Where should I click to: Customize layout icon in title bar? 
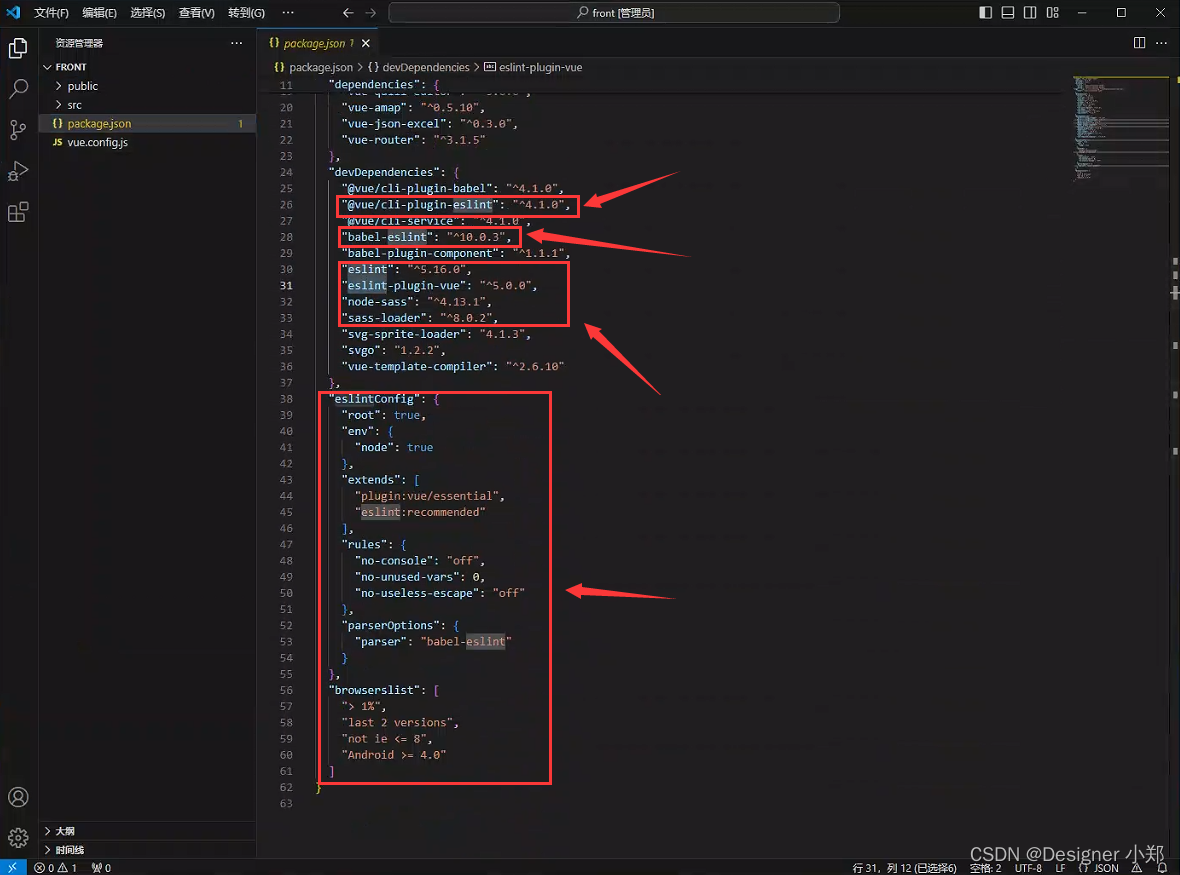(x=1053, y=13)
